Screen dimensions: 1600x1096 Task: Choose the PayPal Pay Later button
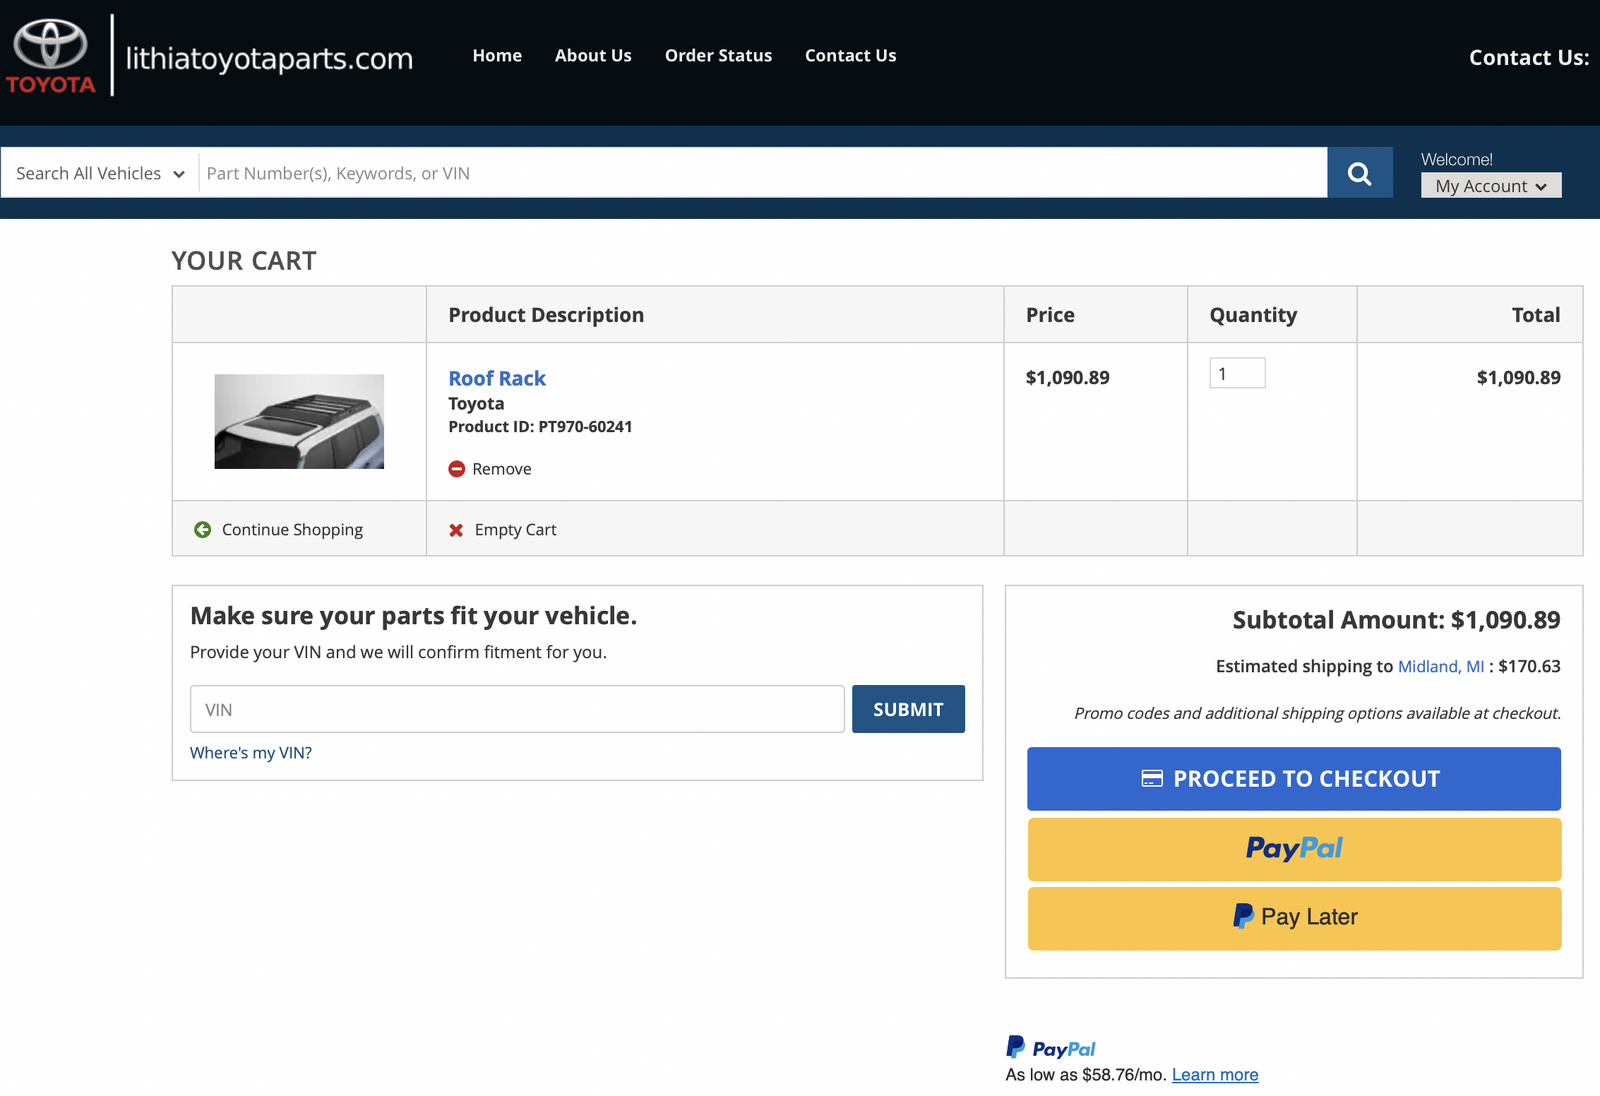click(1294, 918)
